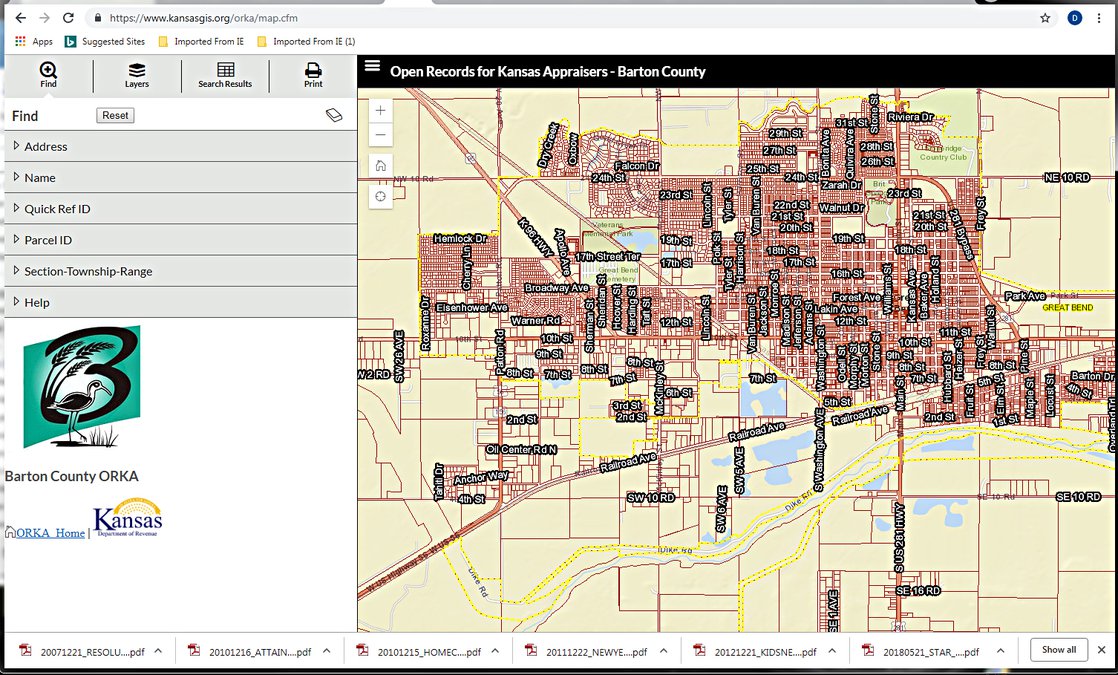1118x675 pixels.
Task: Click Show all downloads button
Action: (x=1059, y=650)
